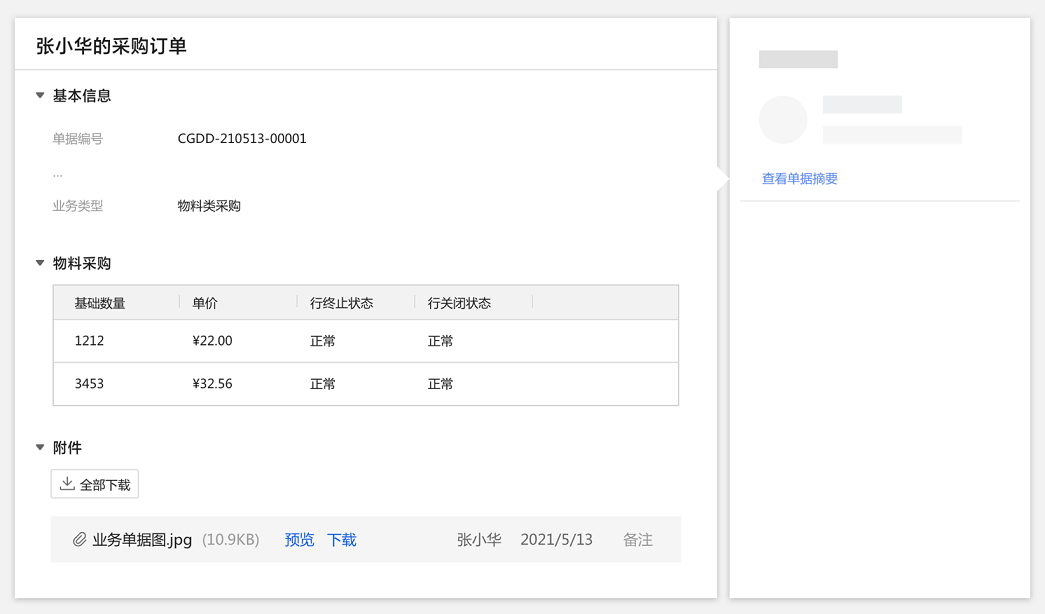
Task: Collapse the 附件 section triangle
Action: [40, 448]
